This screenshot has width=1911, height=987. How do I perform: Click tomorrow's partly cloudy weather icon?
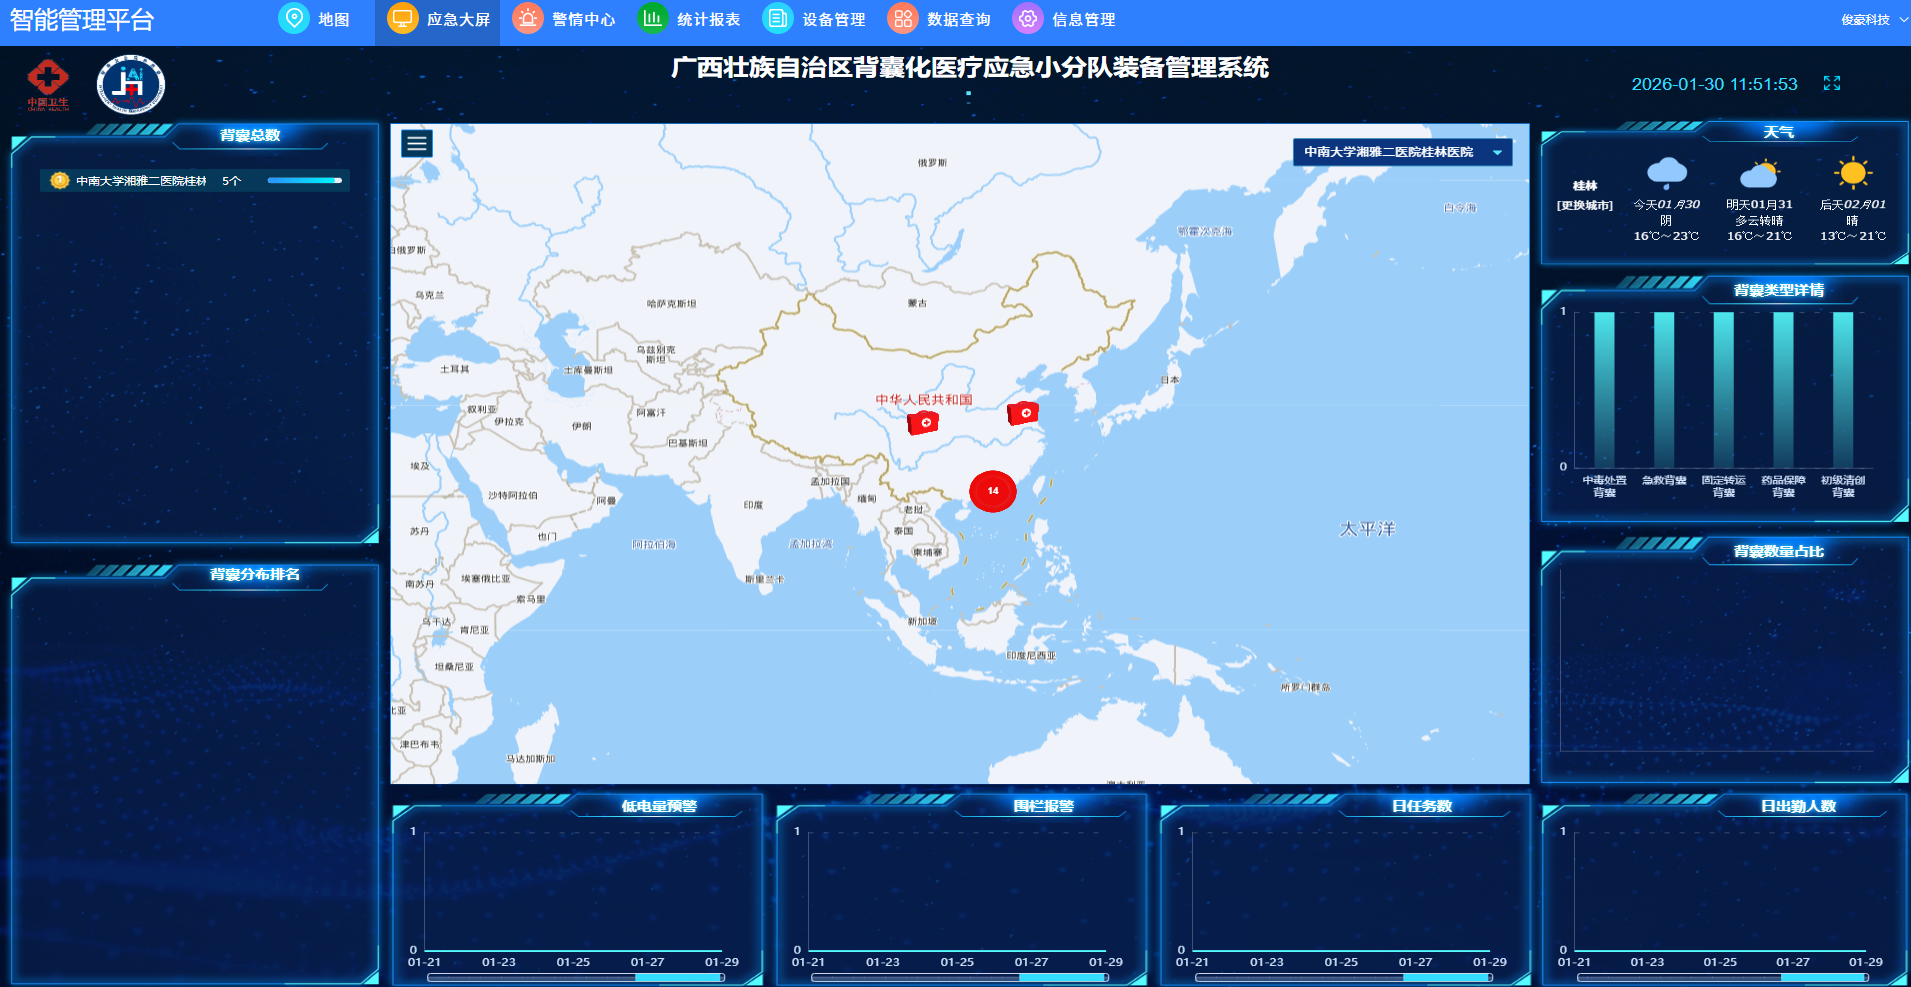pos(1760,174)
